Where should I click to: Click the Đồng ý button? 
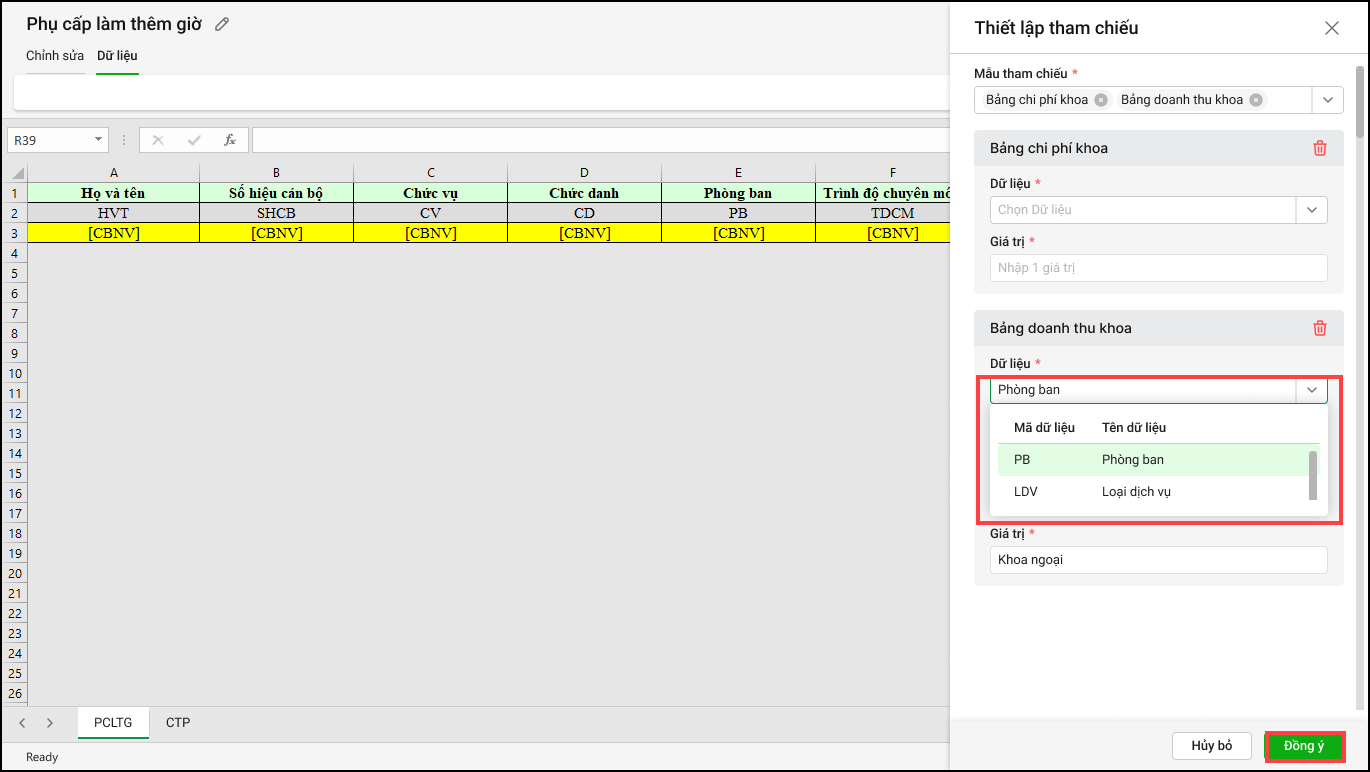coord(1304,746)
